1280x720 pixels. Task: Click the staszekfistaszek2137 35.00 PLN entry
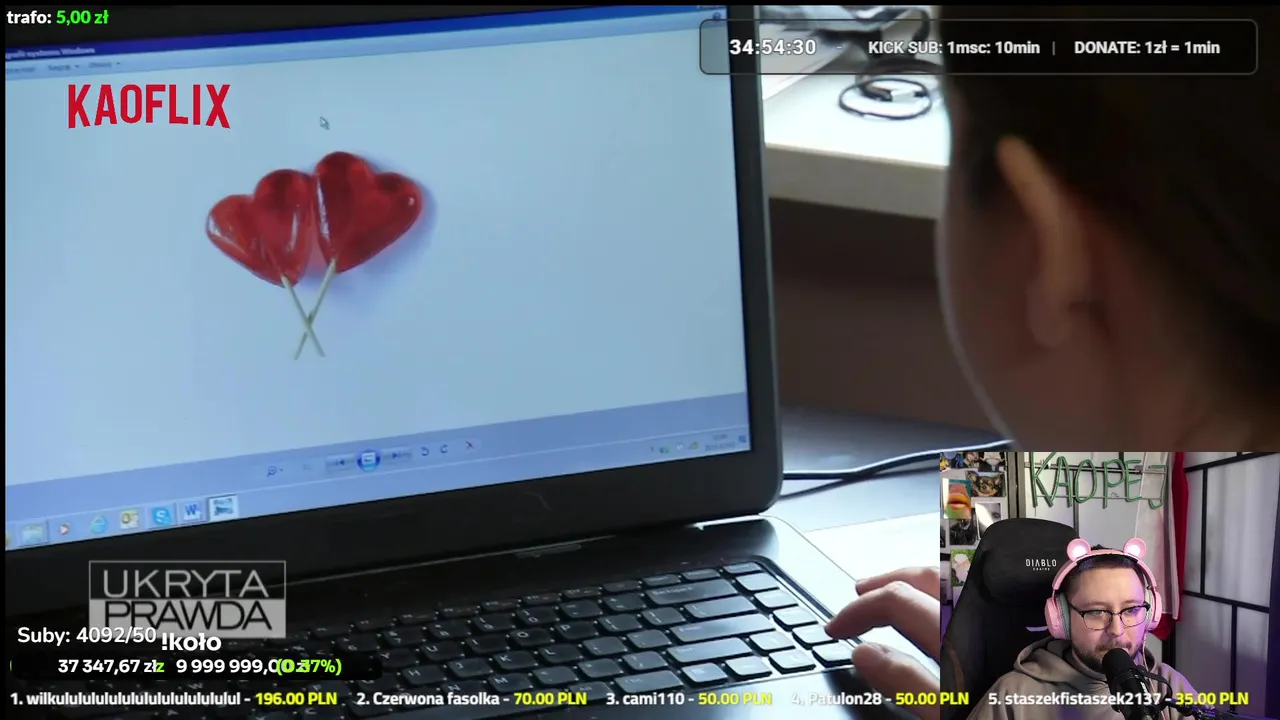click(x=1118, y=699)
